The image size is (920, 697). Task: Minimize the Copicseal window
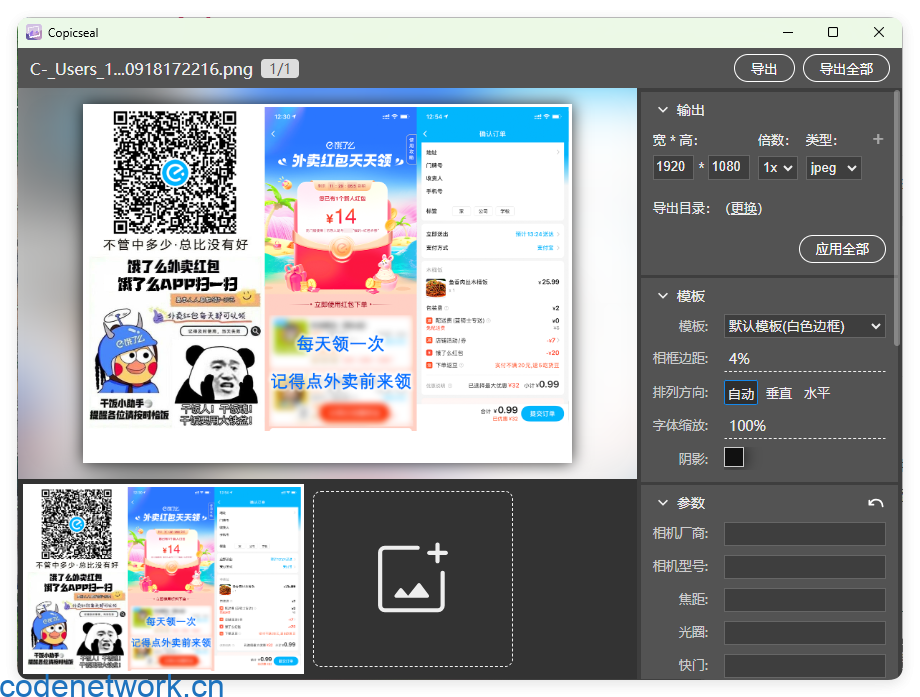tap(788, 32)
